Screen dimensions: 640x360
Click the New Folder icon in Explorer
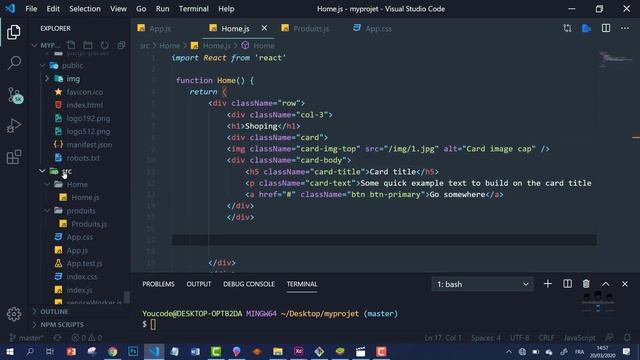point(88,45)
